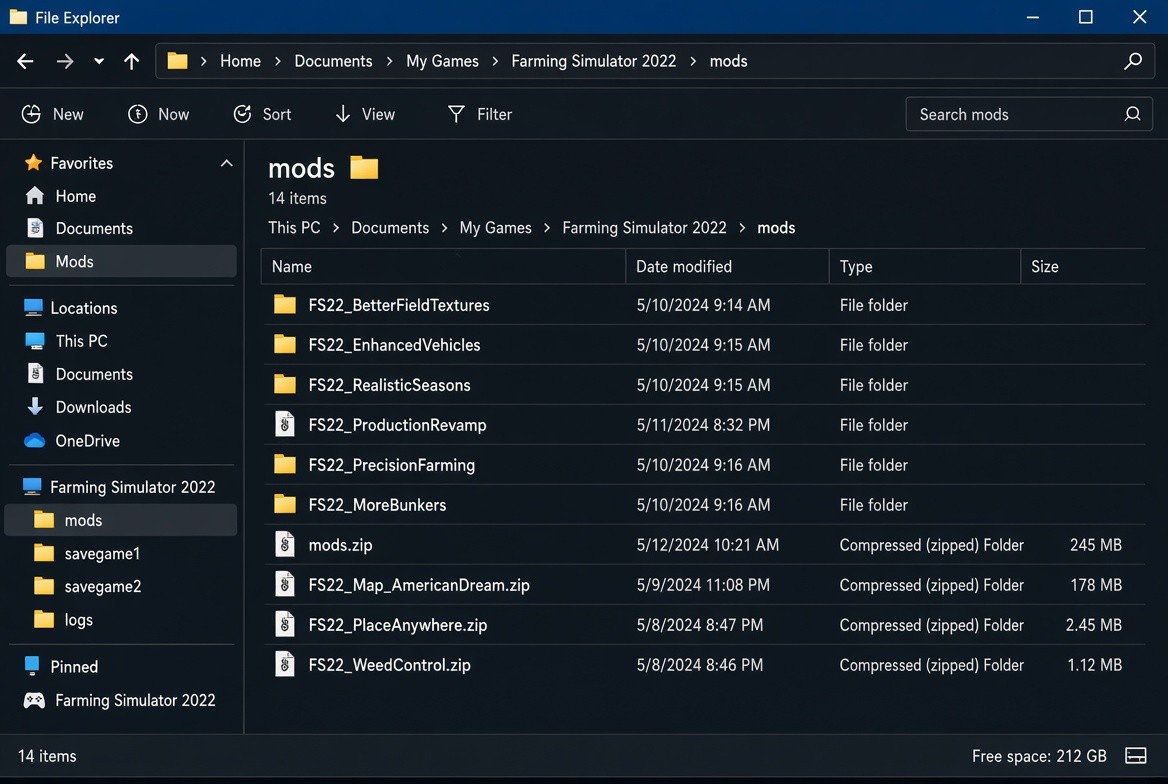Screen dimensions: 1168x784
Task: Open recent locations dropdown arrow
Action: point(99,61)
